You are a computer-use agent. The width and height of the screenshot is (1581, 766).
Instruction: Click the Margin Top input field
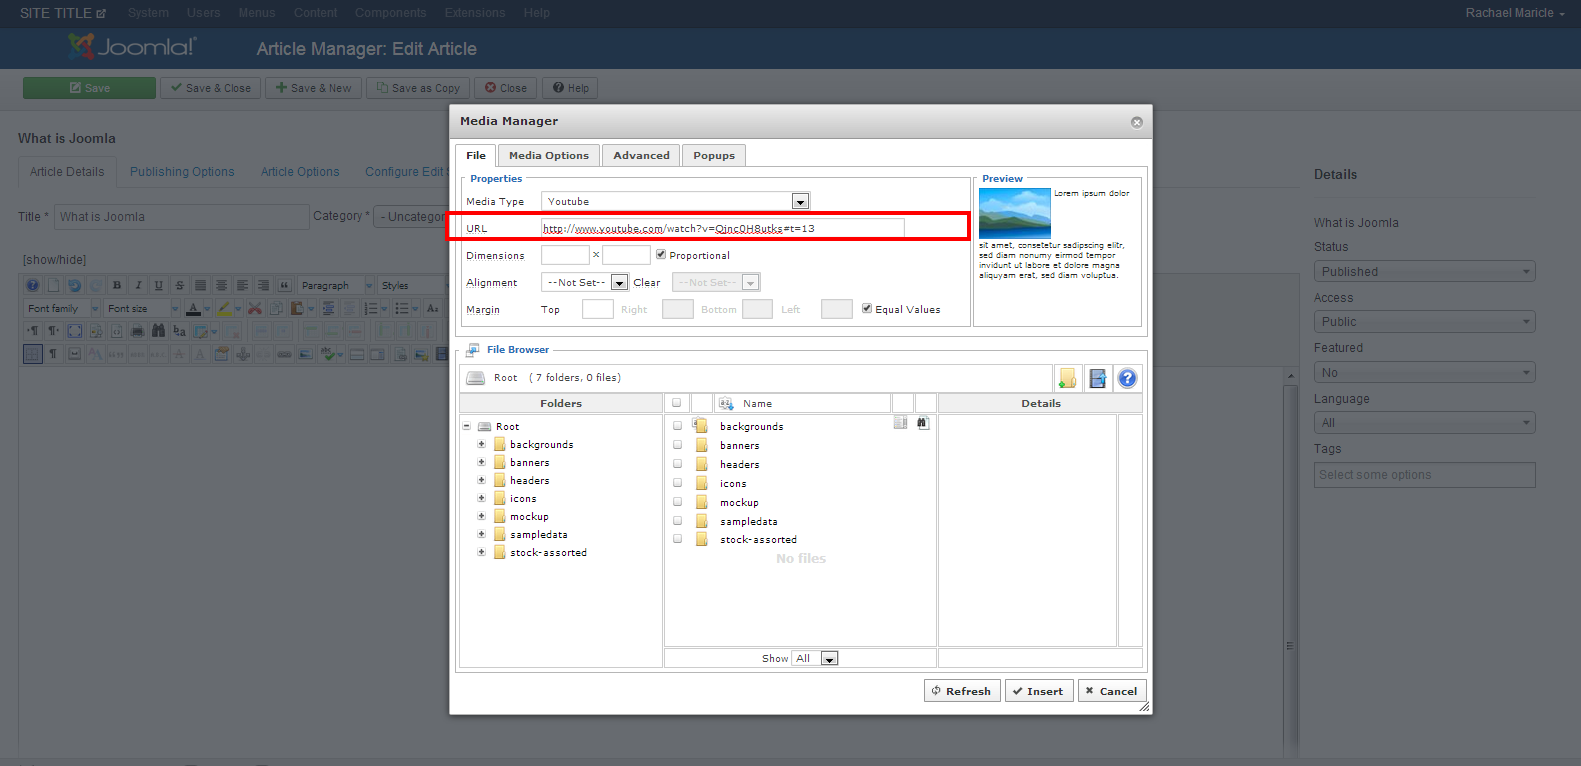point(598,309)
